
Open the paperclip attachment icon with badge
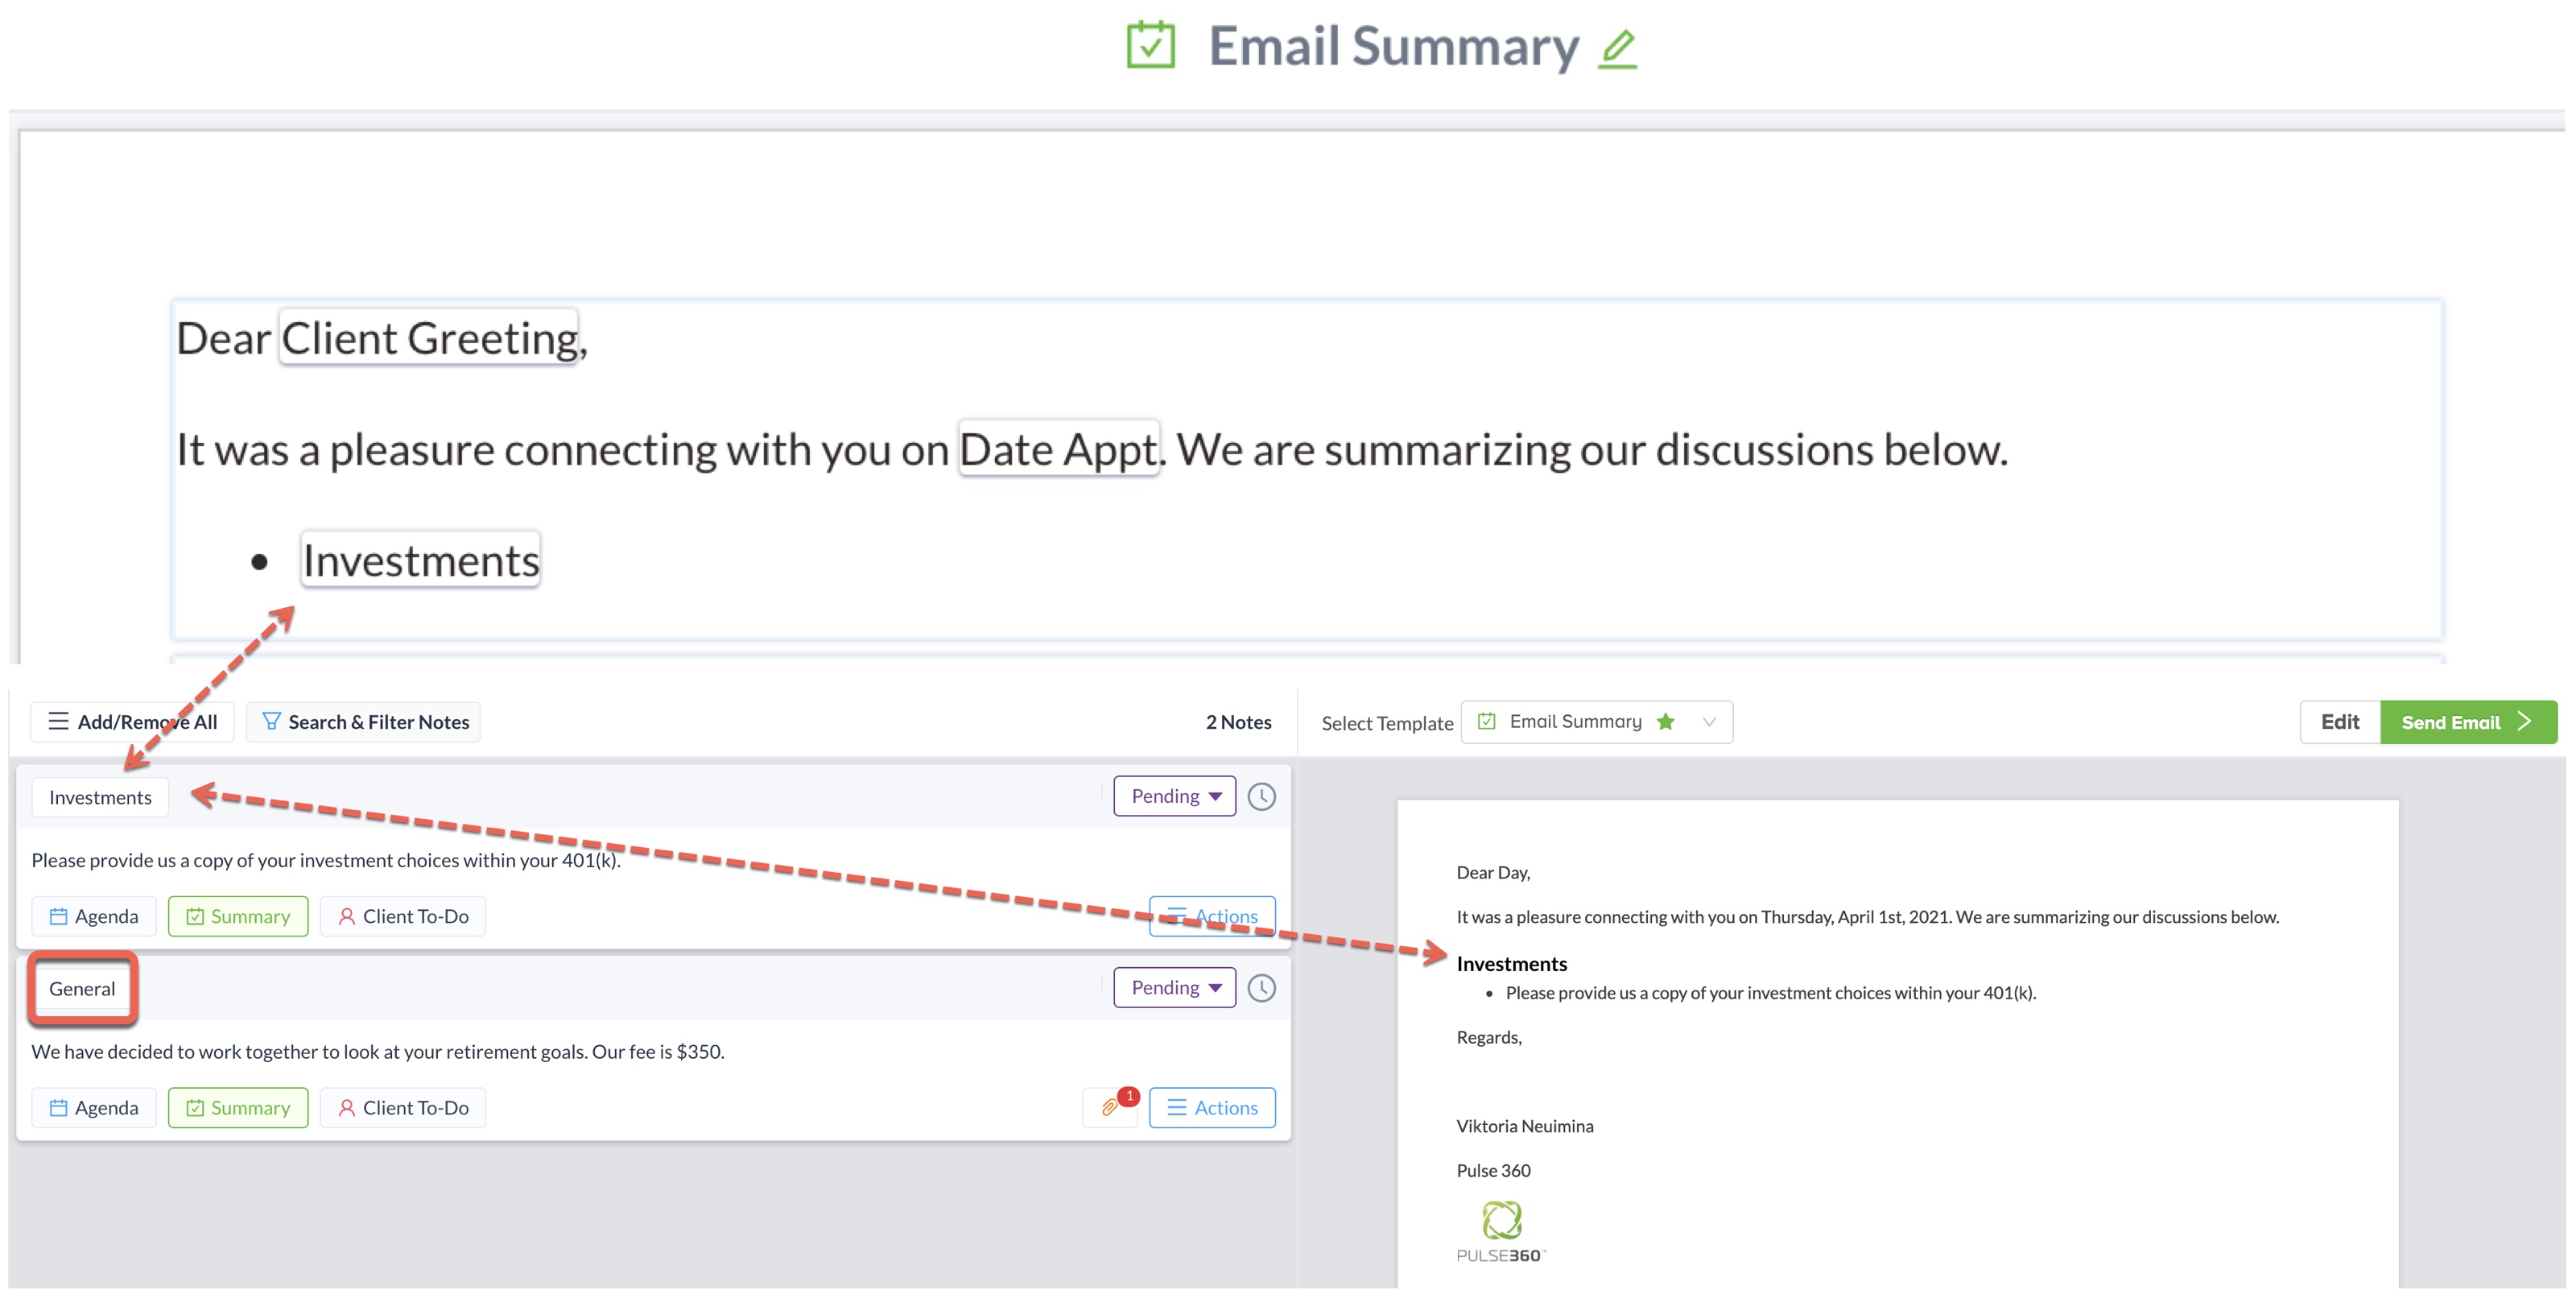point(1110,1107)
